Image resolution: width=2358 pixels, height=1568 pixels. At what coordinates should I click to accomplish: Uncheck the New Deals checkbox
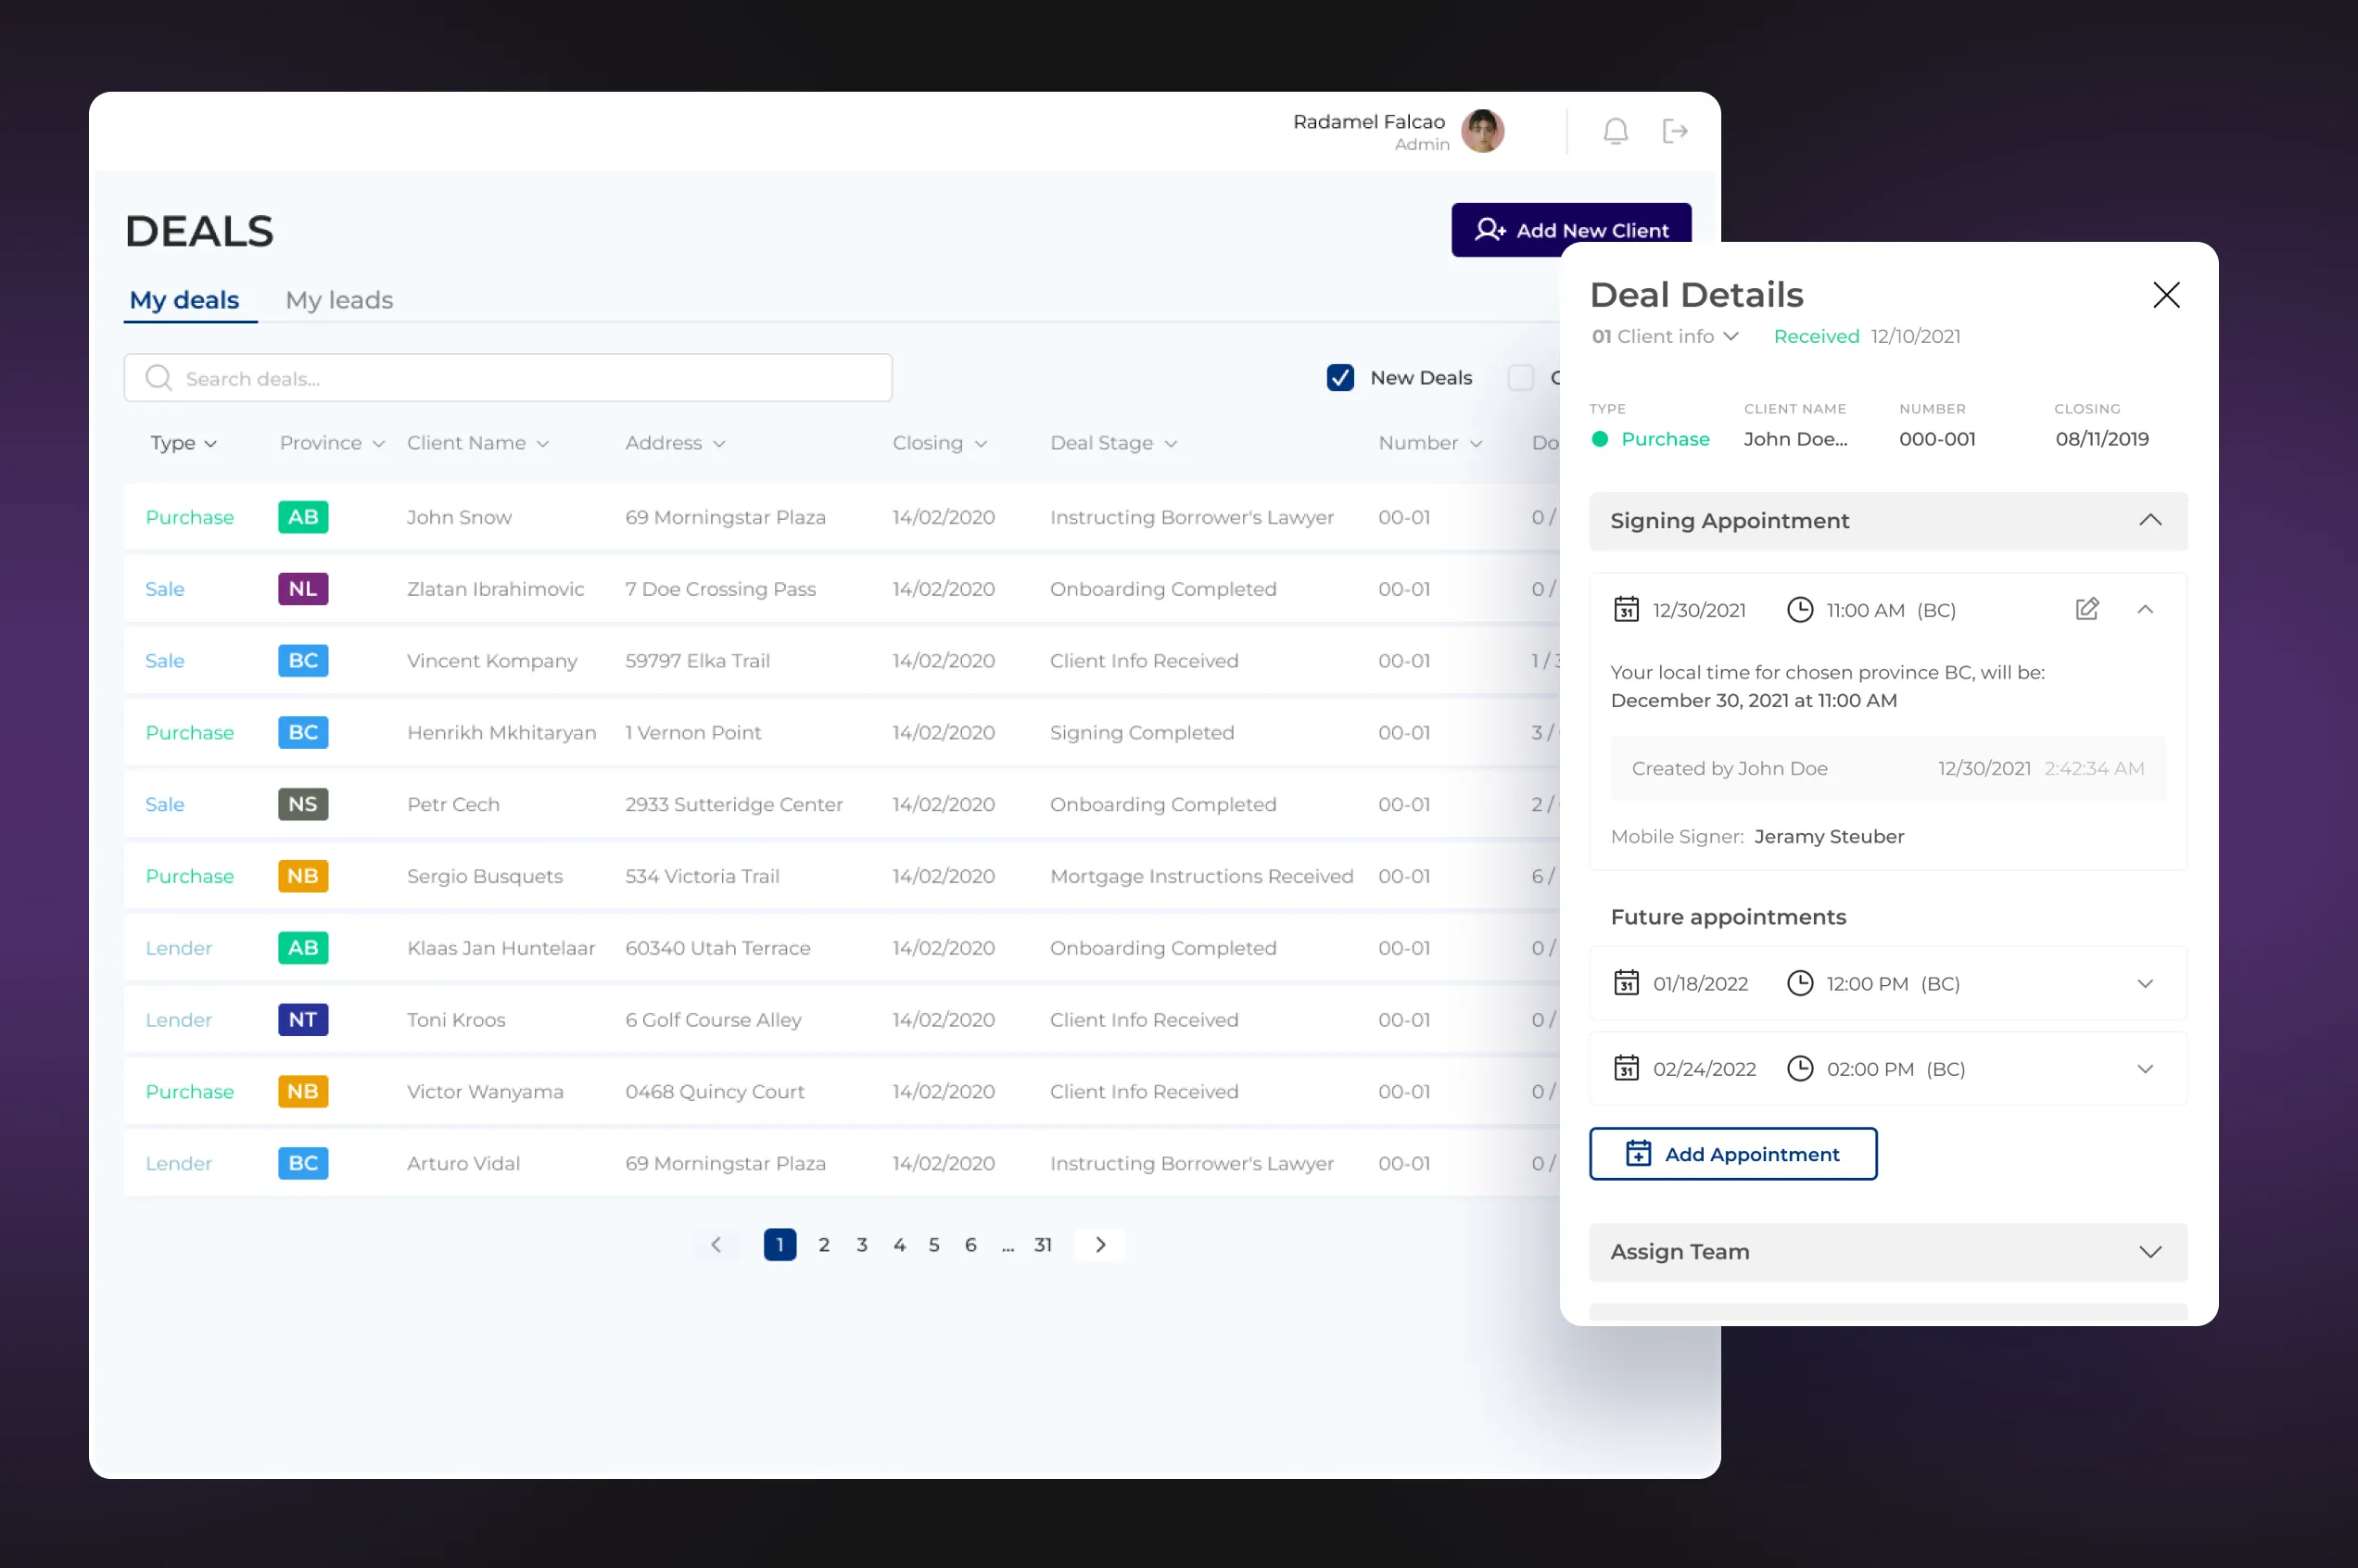click(1340, 378)
